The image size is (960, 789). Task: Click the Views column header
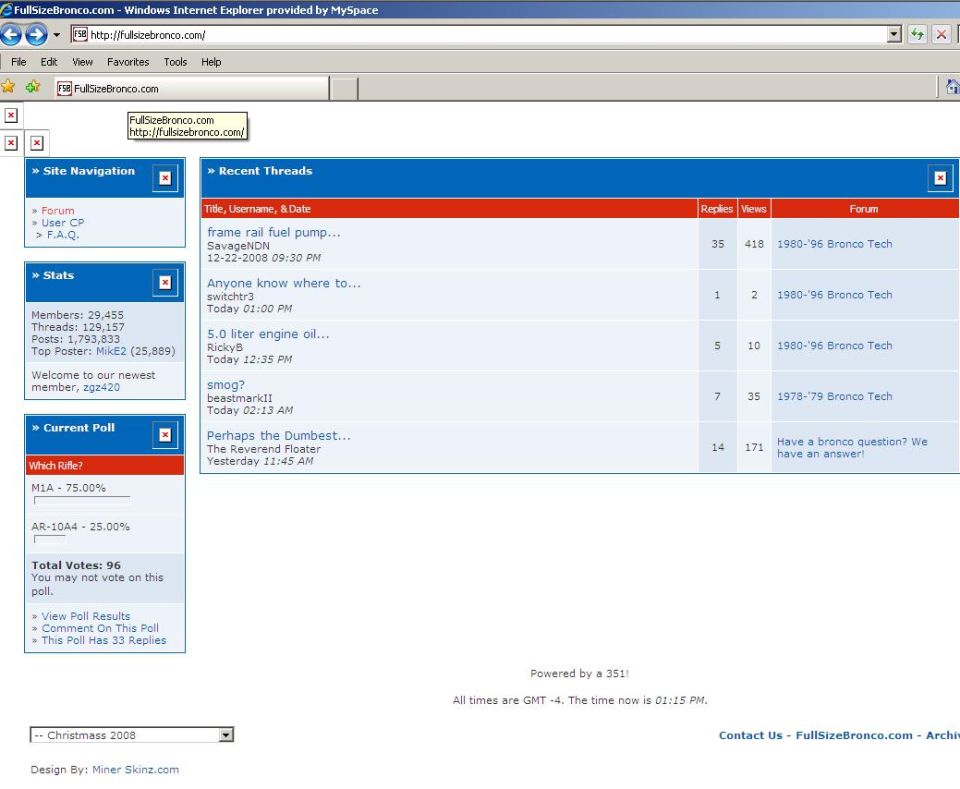(x=754, y=209)
